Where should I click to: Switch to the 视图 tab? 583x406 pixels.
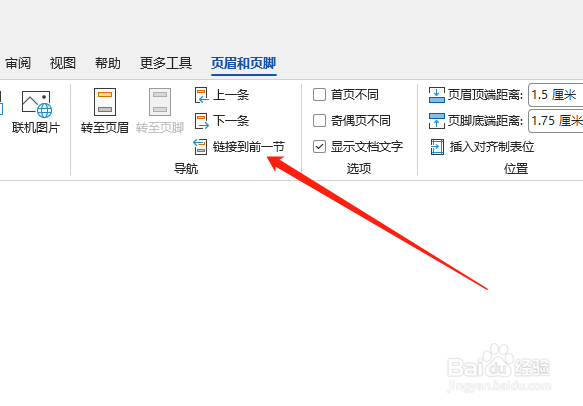pyautogui.click(x=62, y=63)
